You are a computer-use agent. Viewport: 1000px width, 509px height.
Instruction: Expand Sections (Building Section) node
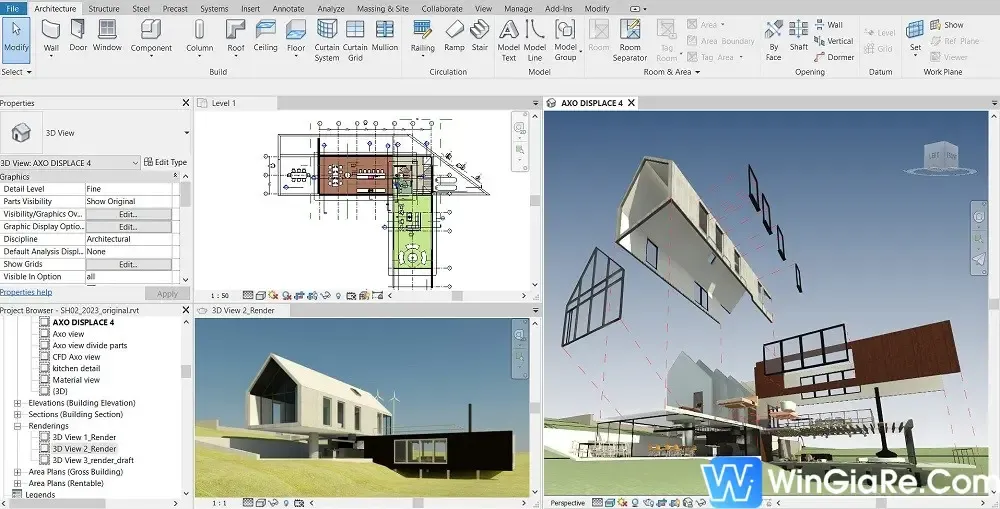click(17, 415)
